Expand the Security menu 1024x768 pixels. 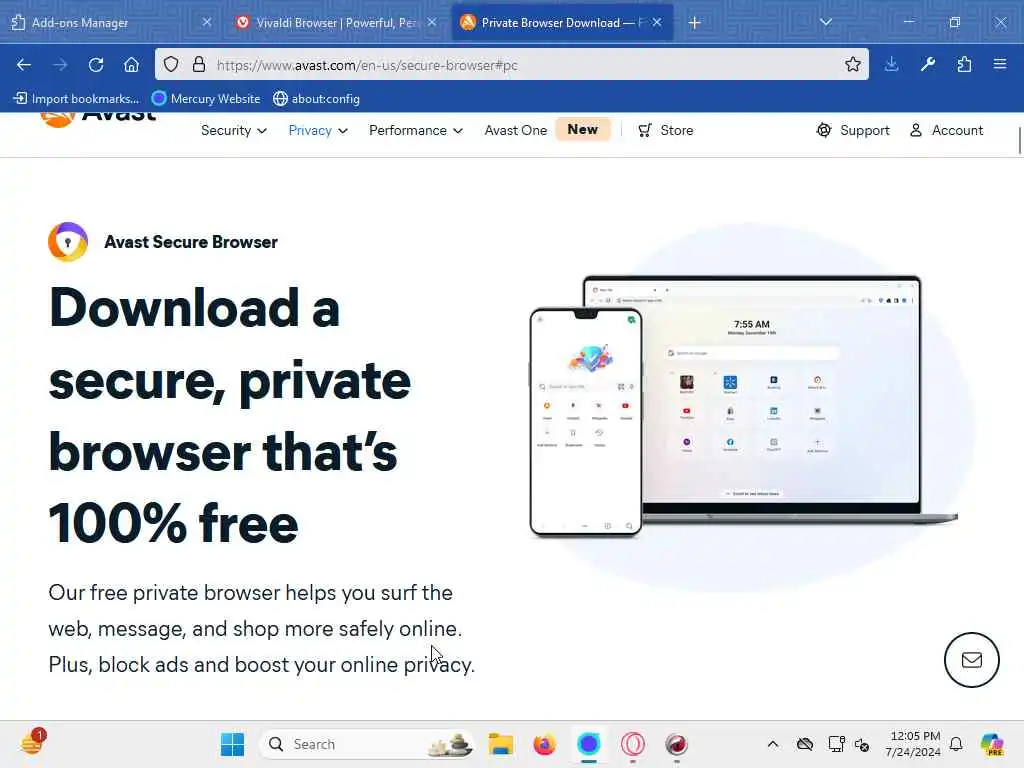tap(234, 130)
